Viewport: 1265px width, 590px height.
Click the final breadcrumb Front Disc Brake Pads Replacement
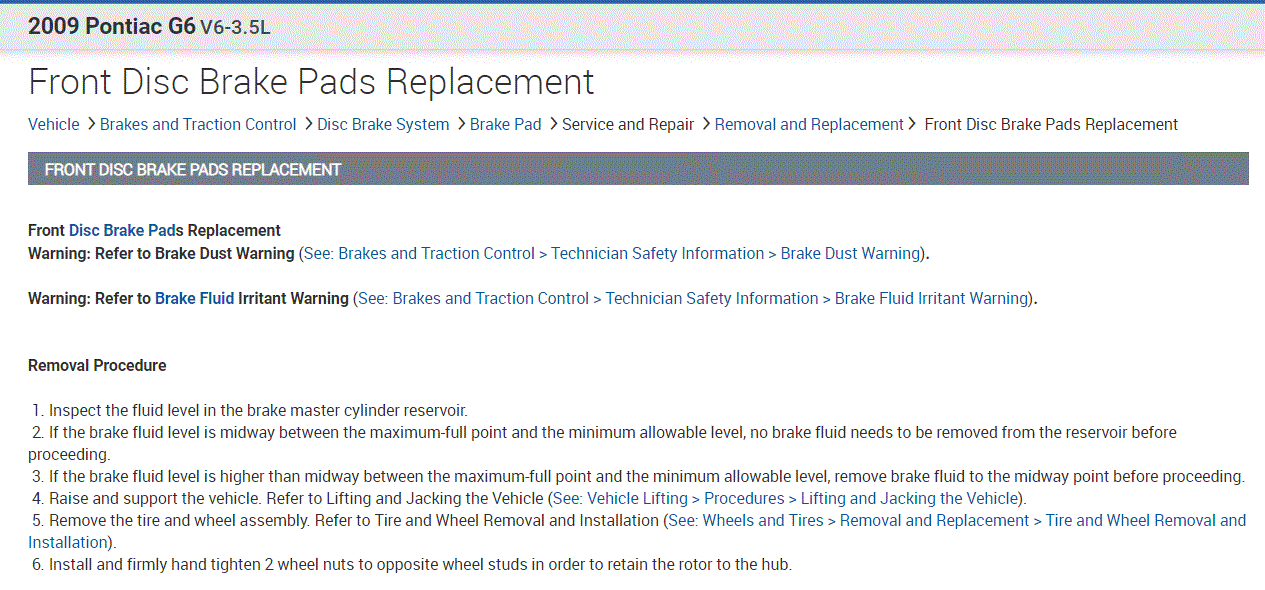pyautogui.click(x=1051, y=124)
